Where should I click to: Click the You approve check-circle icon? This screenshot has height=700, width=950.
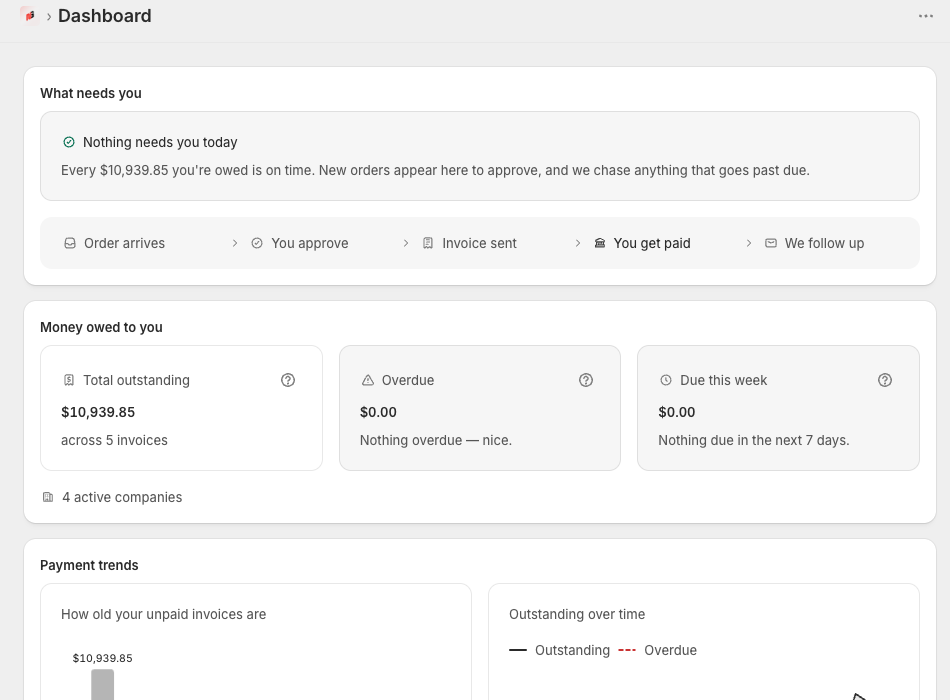click(257, 243)
